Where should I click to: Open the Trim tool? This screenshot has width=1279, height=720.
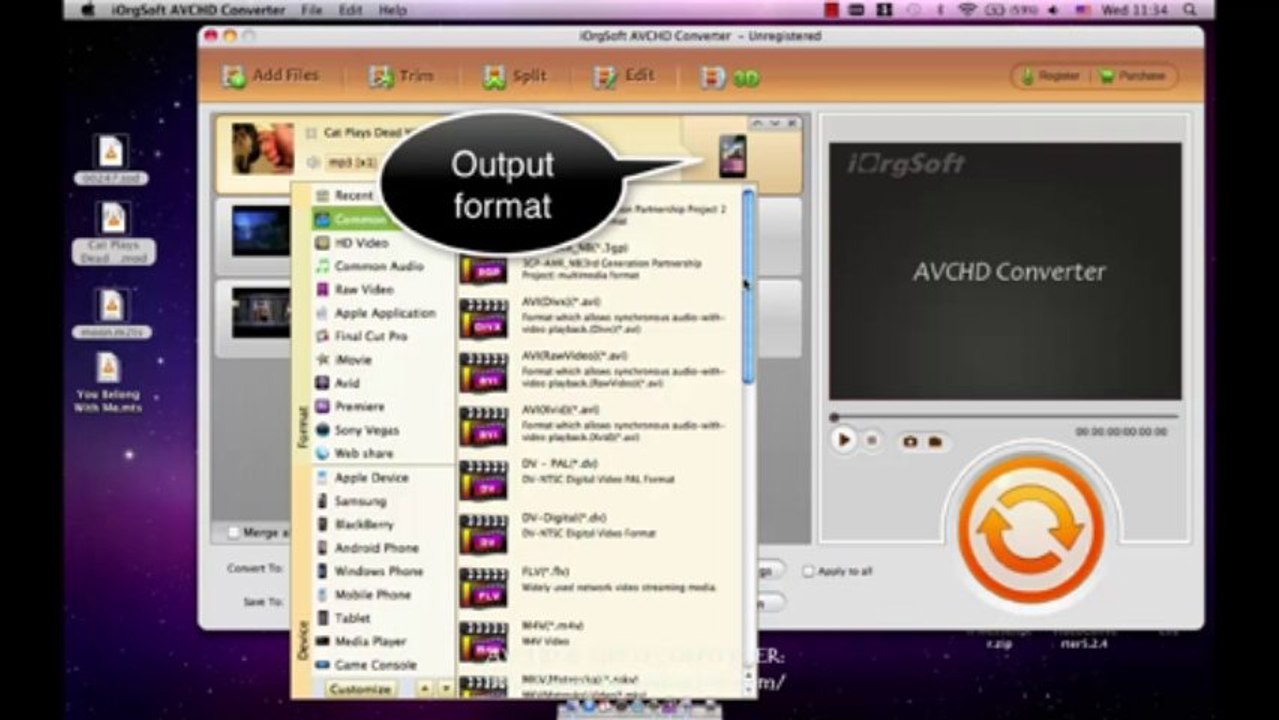(402, 76)
